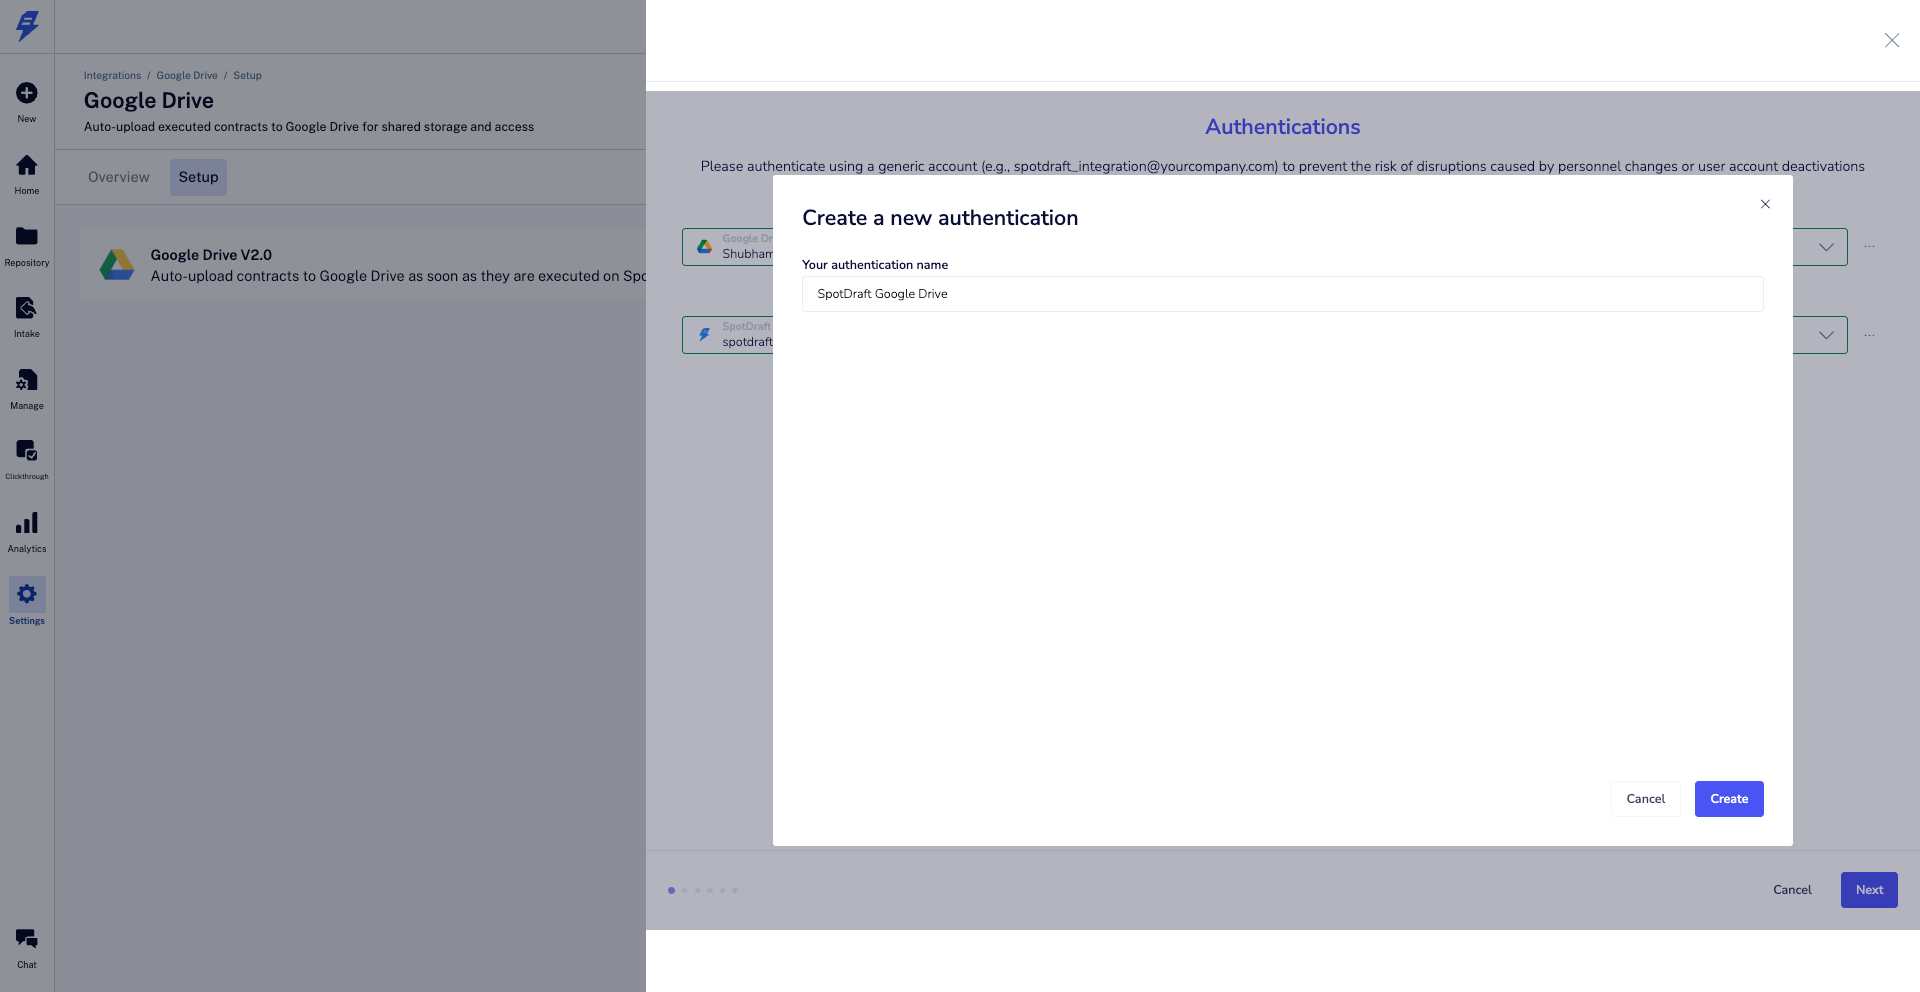Open the Analytics bar chart icon
This screenshot has width=1920, height=992.
[27, 523]
